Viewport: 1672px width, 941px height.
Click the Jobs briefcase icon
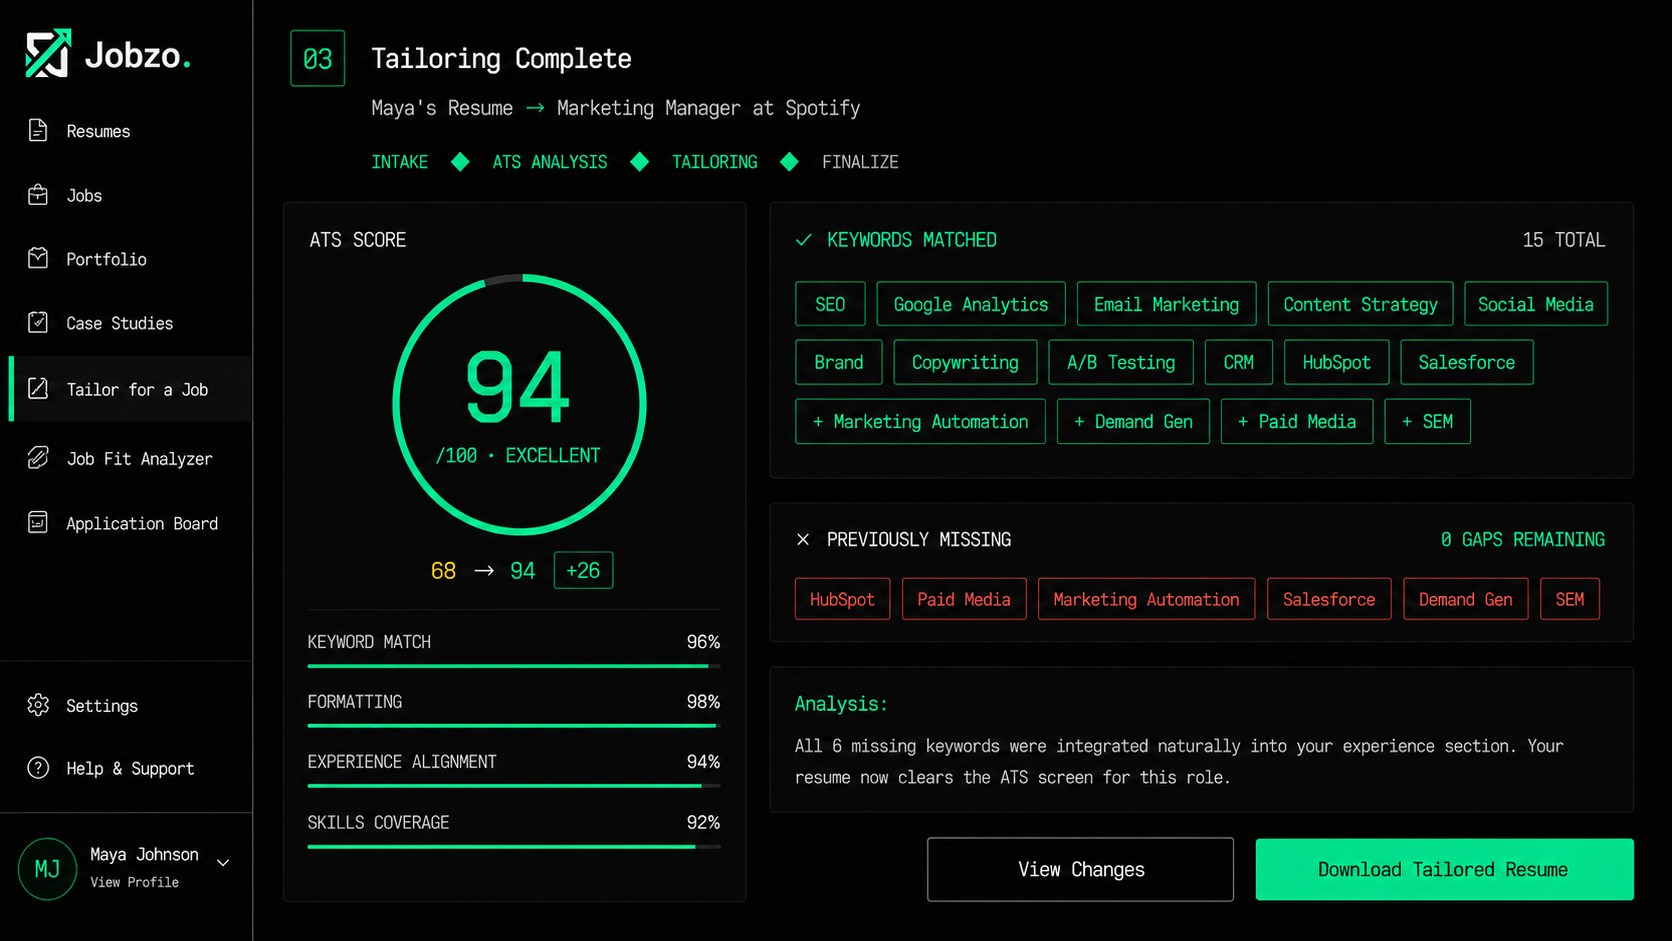[x=38, y=194]
